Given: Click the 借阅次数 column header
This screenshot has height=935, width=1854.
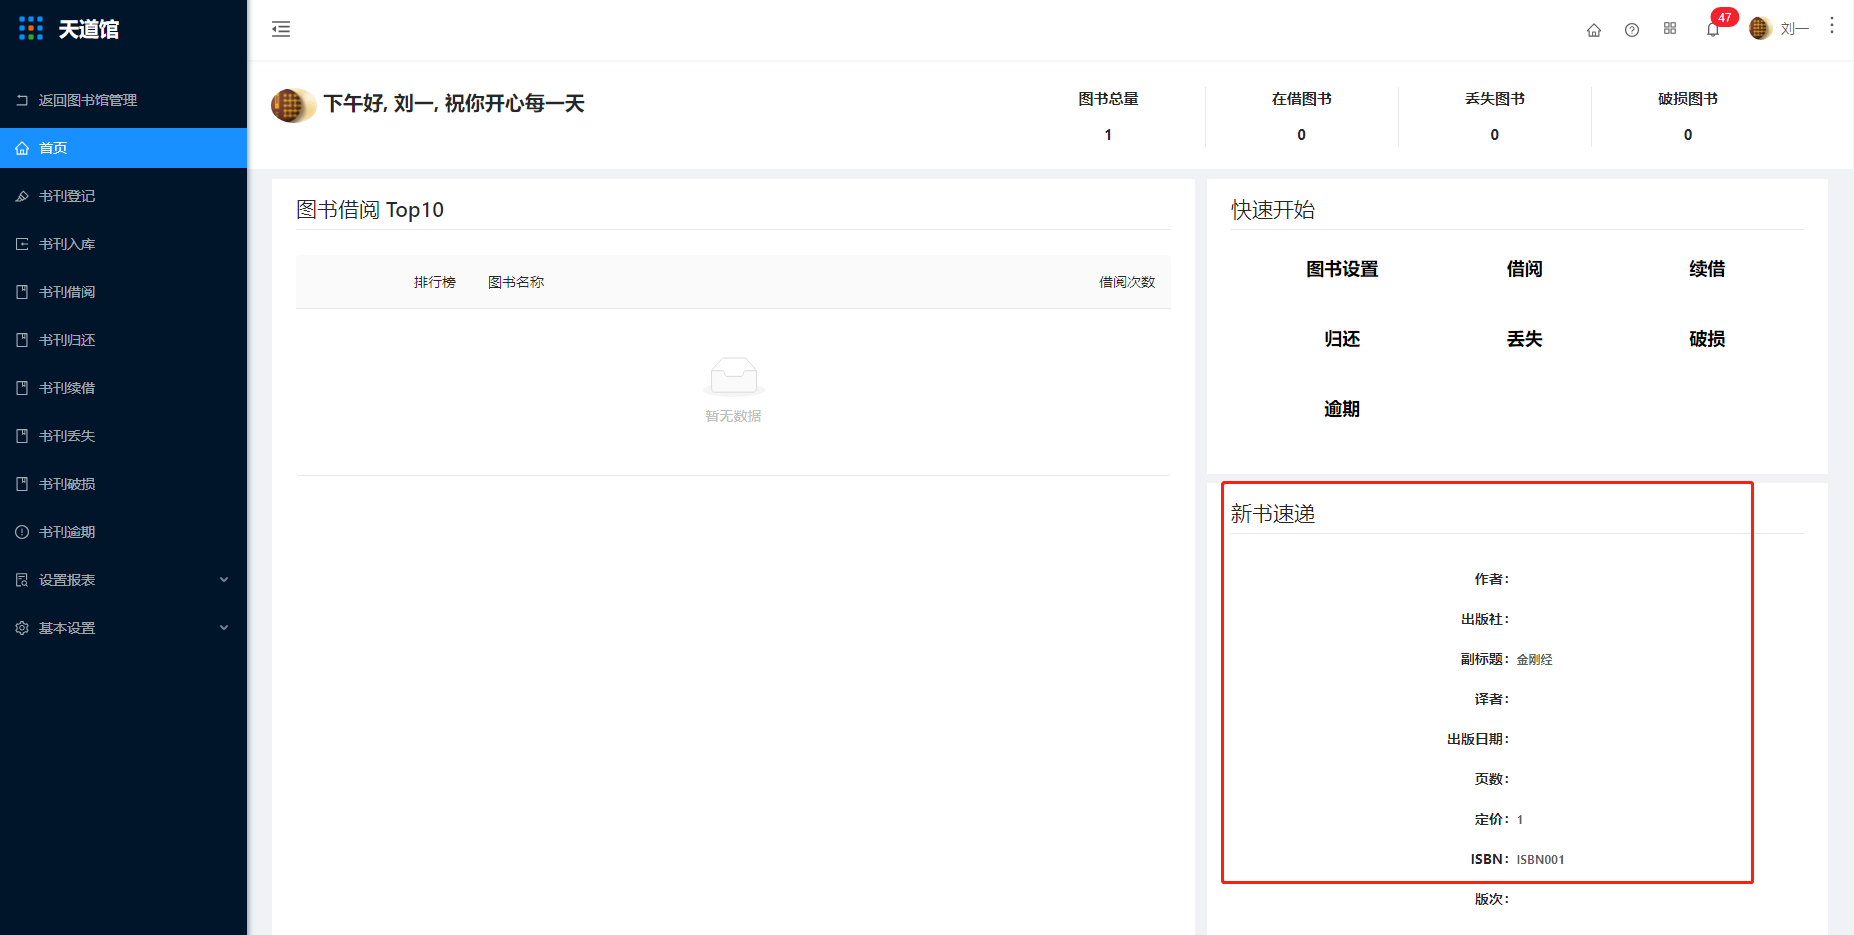Looking at the screenshot, I should [1127, 282].
